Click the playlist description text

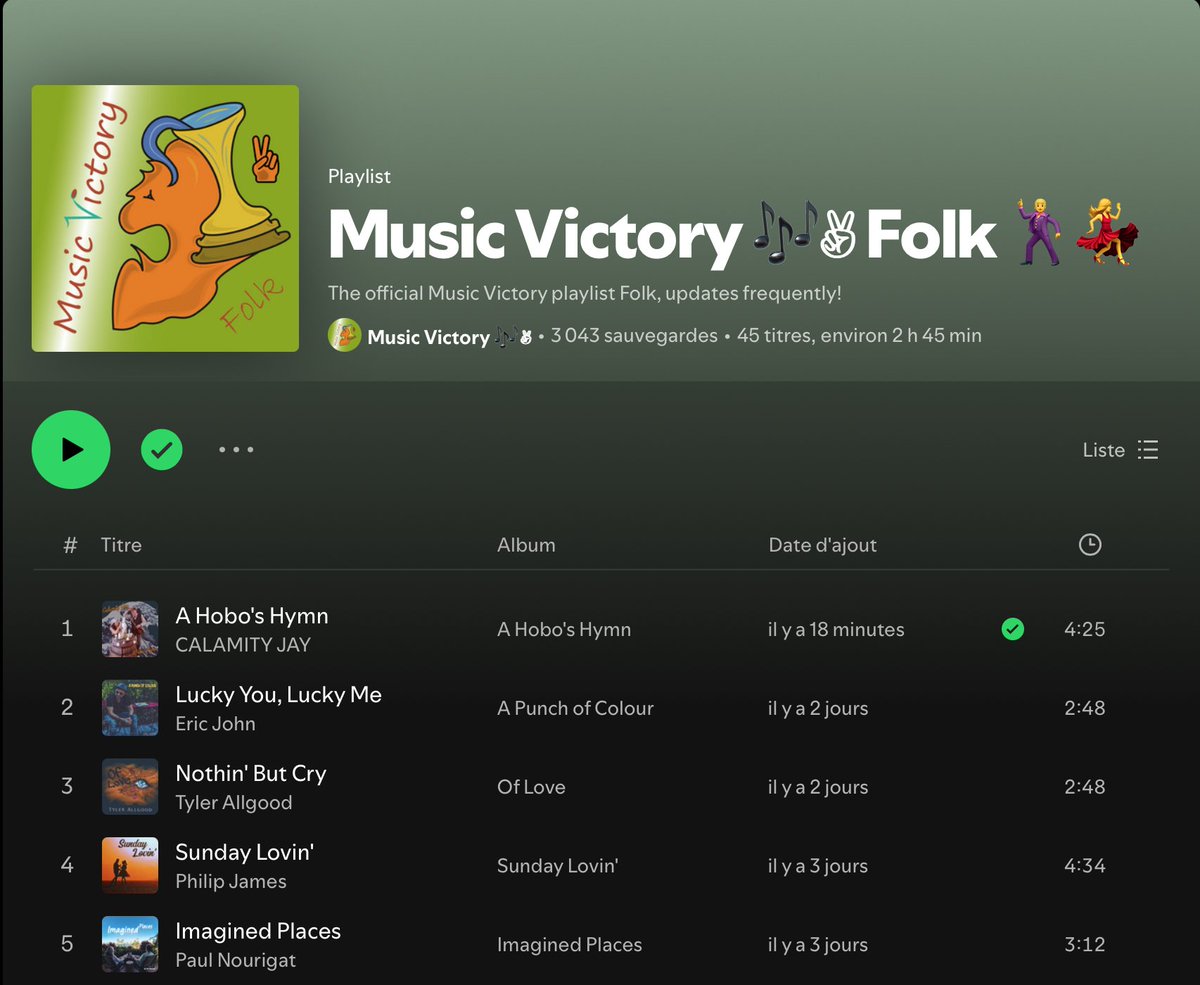(585, 294)
